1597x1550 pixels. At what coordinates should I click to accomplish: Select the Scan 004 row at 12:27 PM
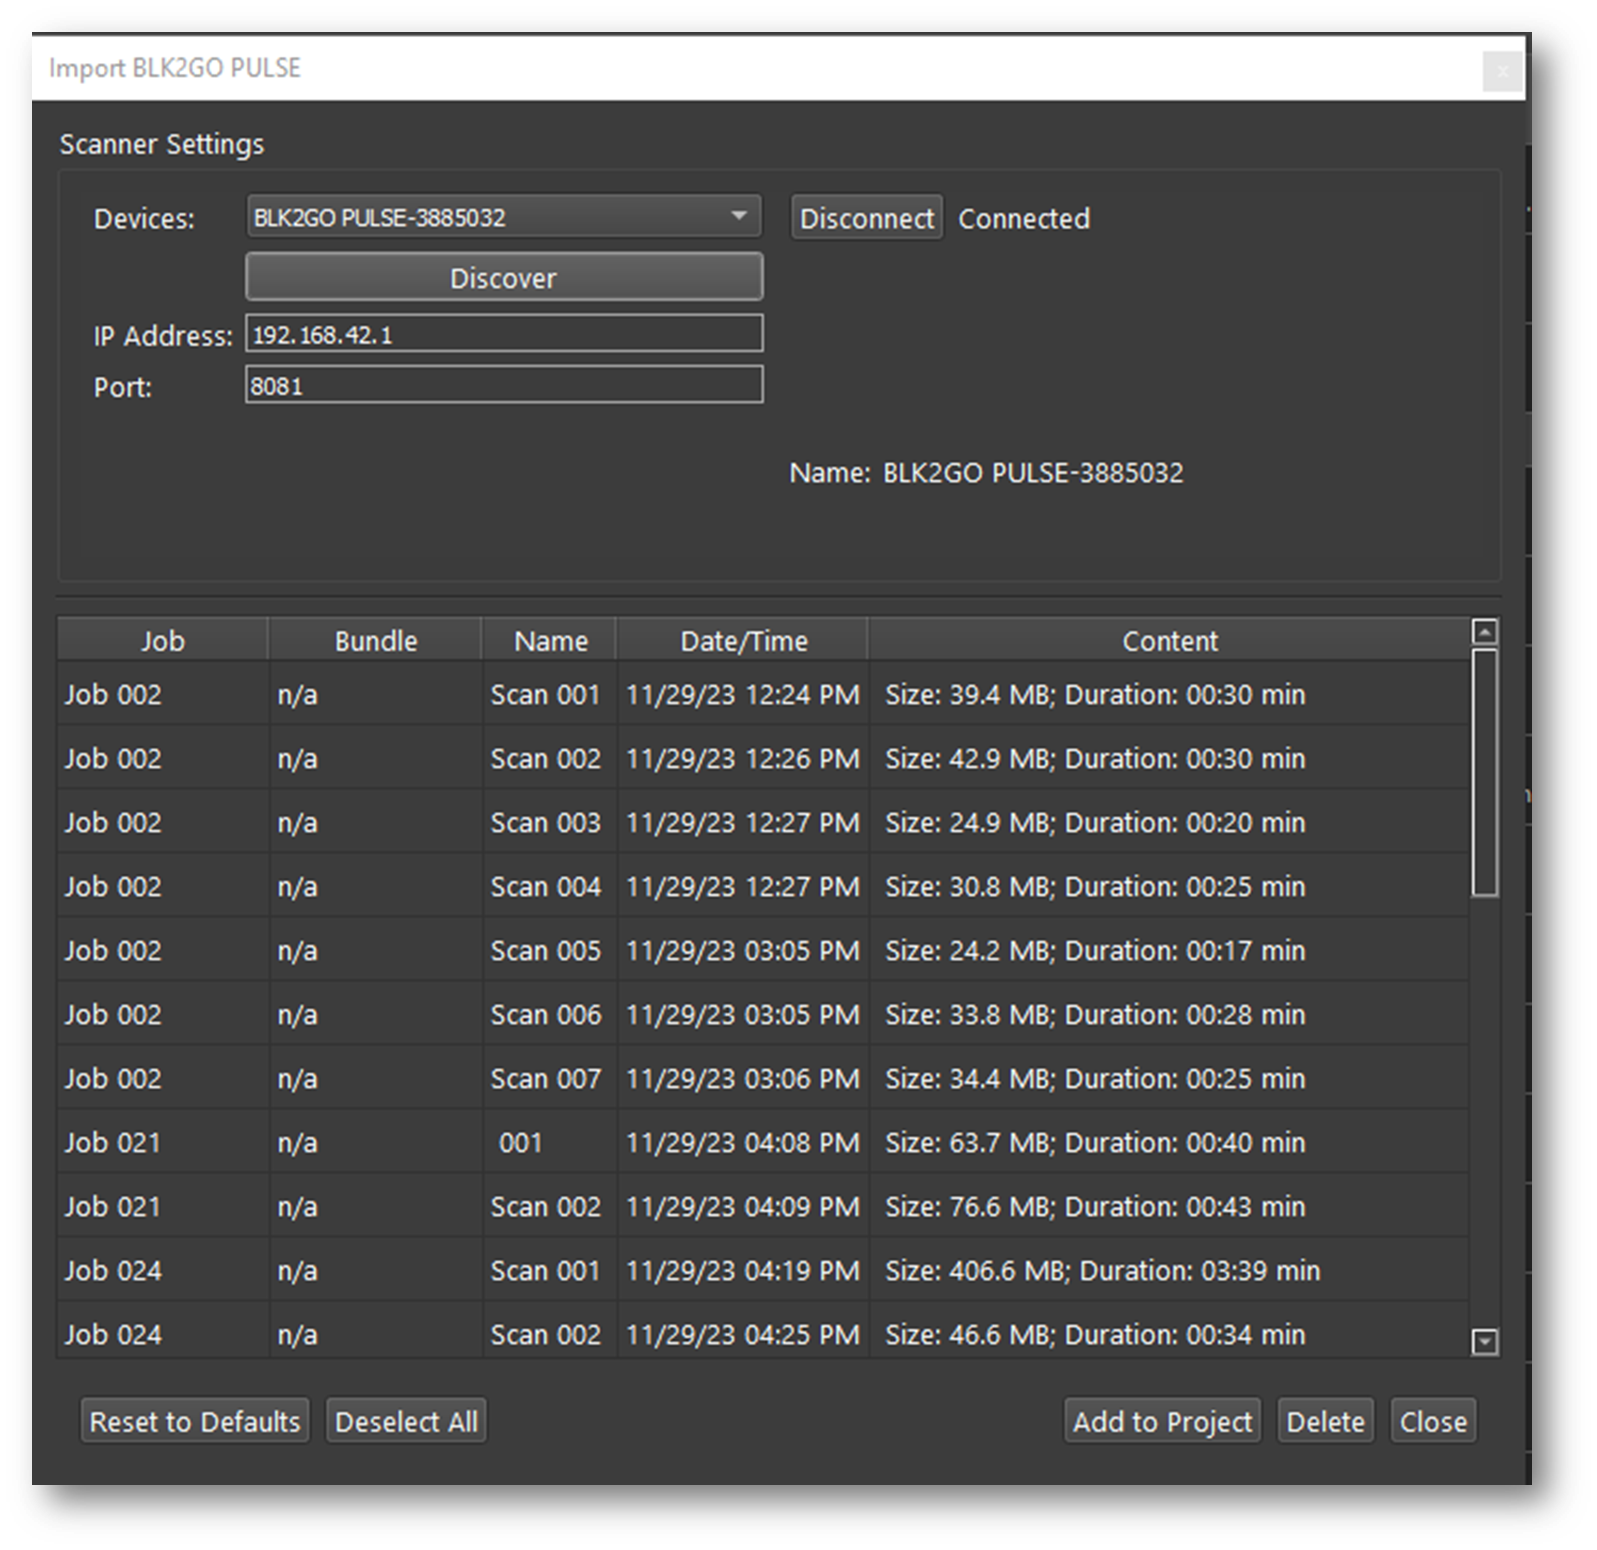[545, 886]
